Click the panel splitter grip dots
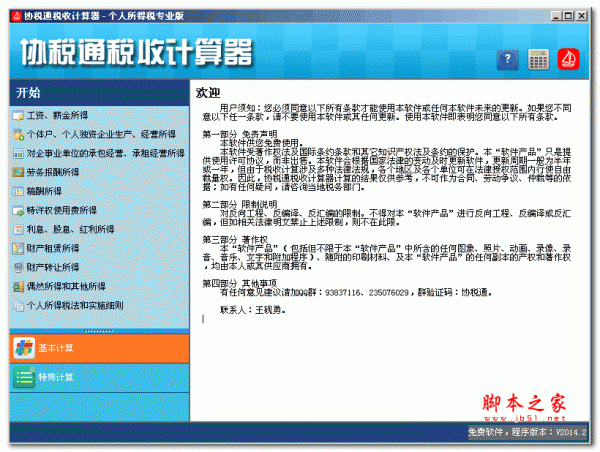Screen dimensions: 600x452 (x=99, y=331)
